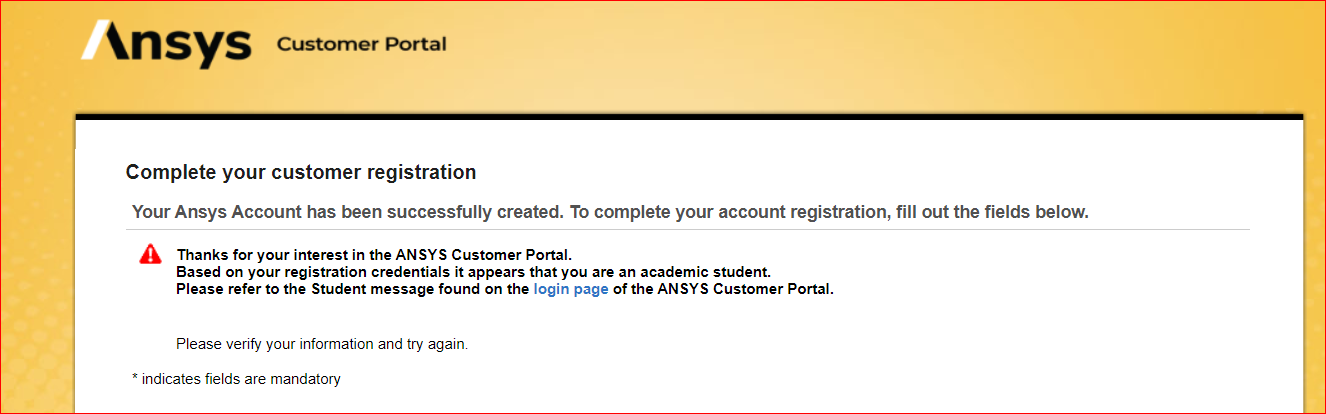This screenshot has height=414, width=1326.
Task: Click the Please refer to the Student message text
Action: click(353, 290)
